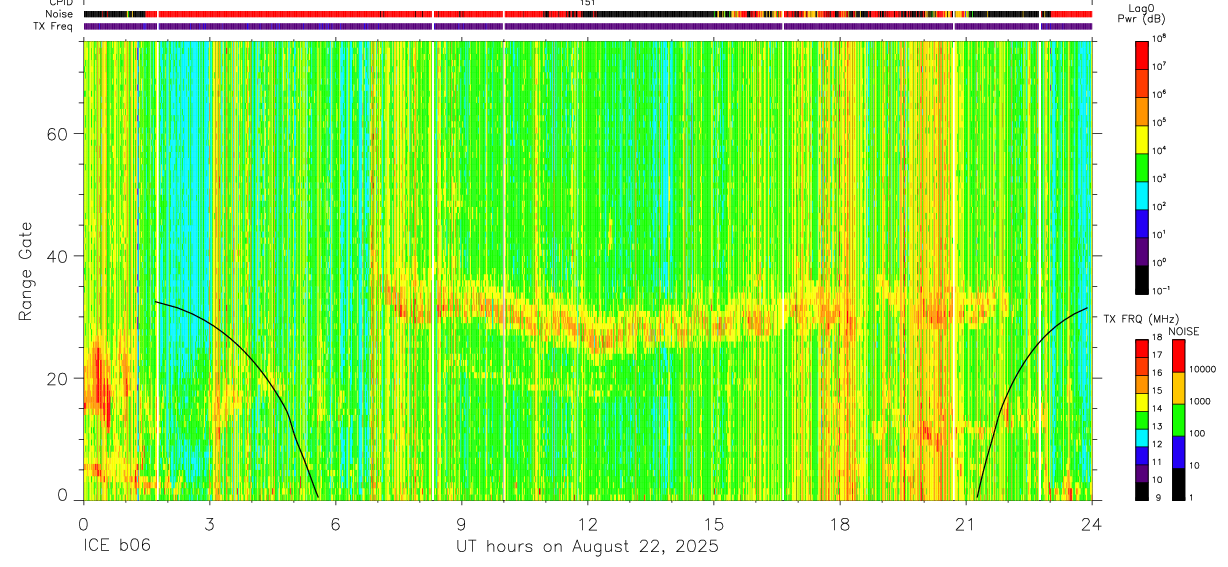Click the yellow band of the Lag0 Pwr colorbar
The height and width of the screenshot is (567, 1228).
[x=1143, y=139]
